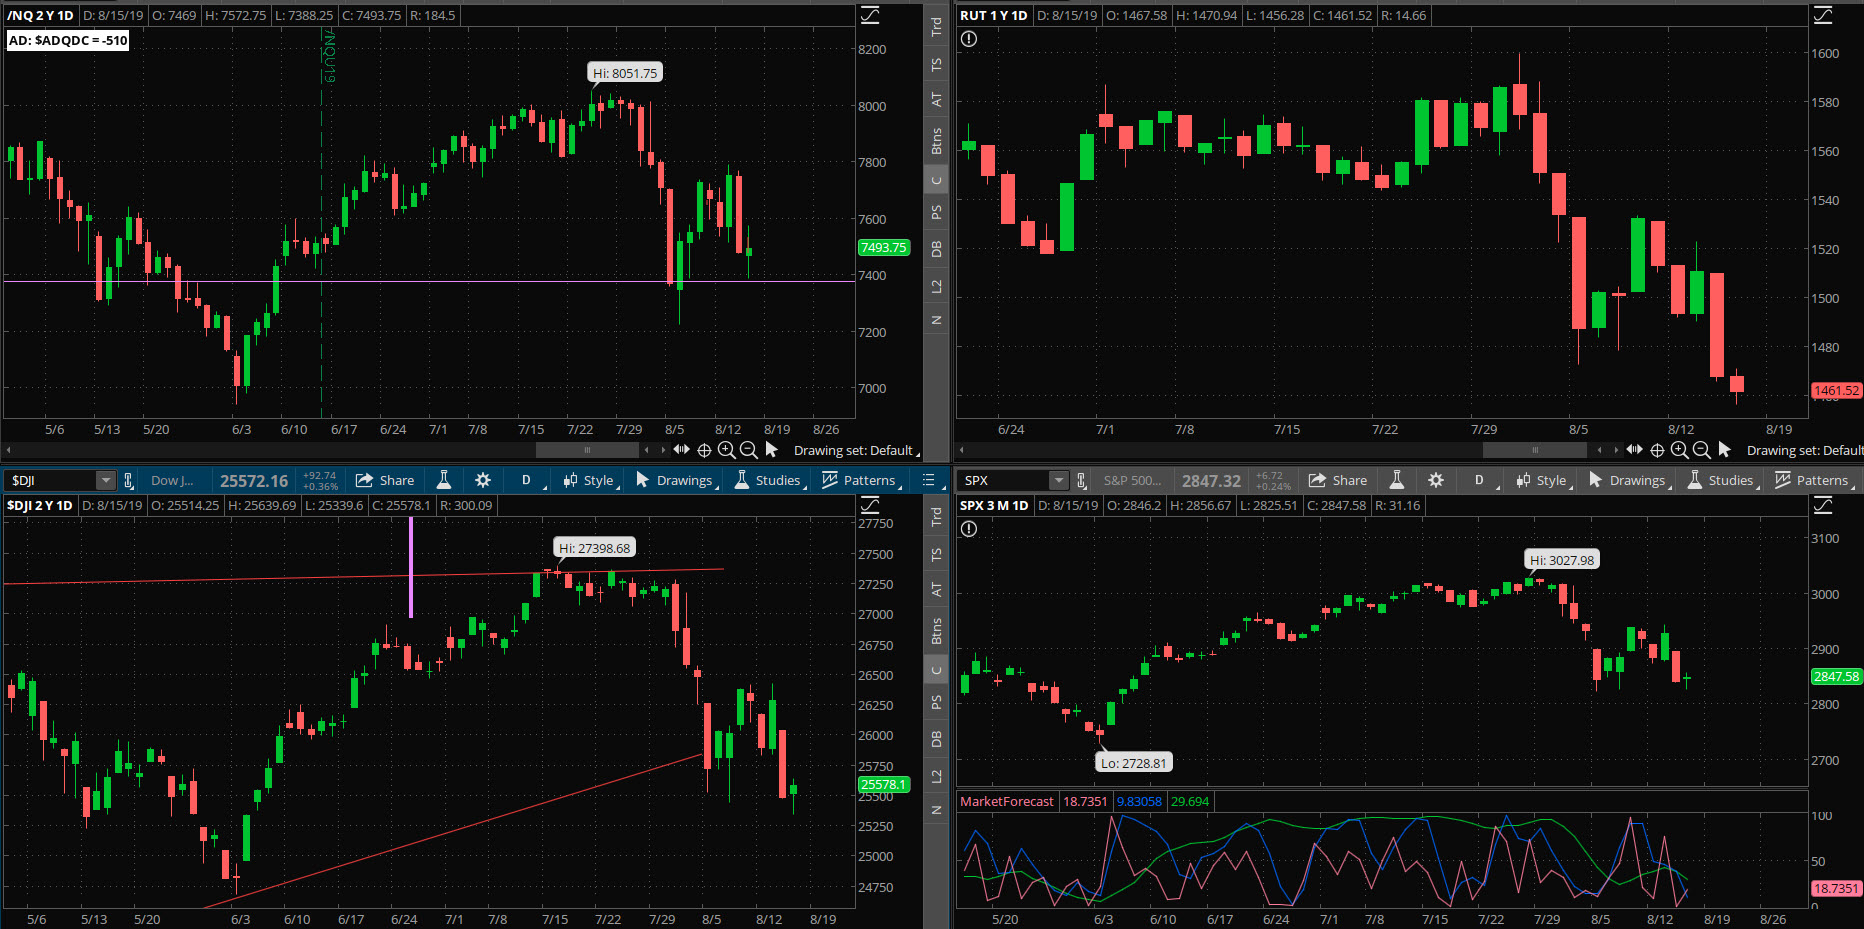This screenshot has width=1864, height=929.
Task: Click the chart-line icon at top right of RUT chart
Action: click(x=1823, y=15)
